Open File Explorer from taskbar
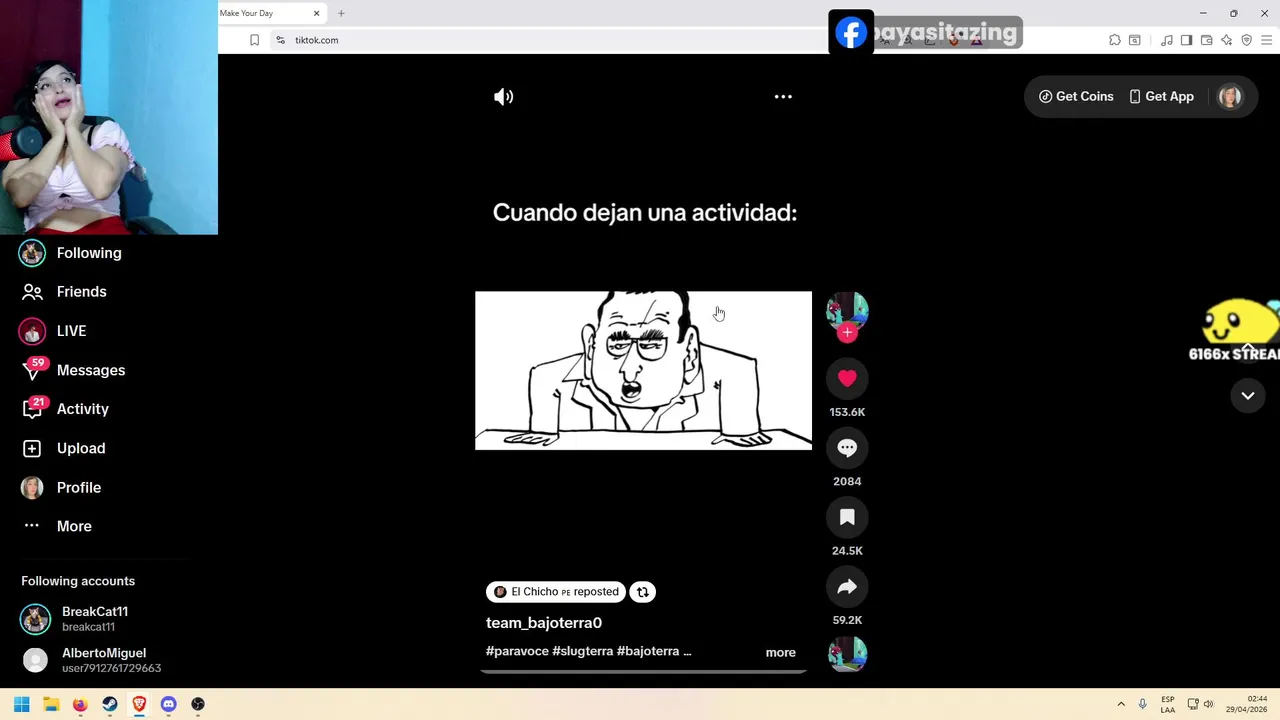The image size is (1280, 720). 51,704
